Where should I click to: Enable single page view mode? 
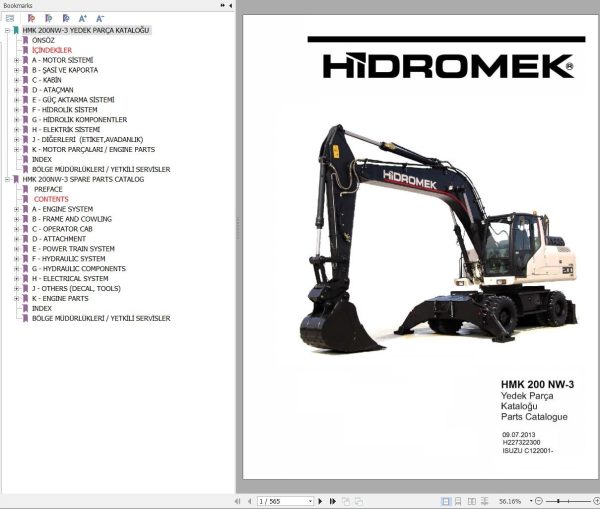click(x=445, y=501)
